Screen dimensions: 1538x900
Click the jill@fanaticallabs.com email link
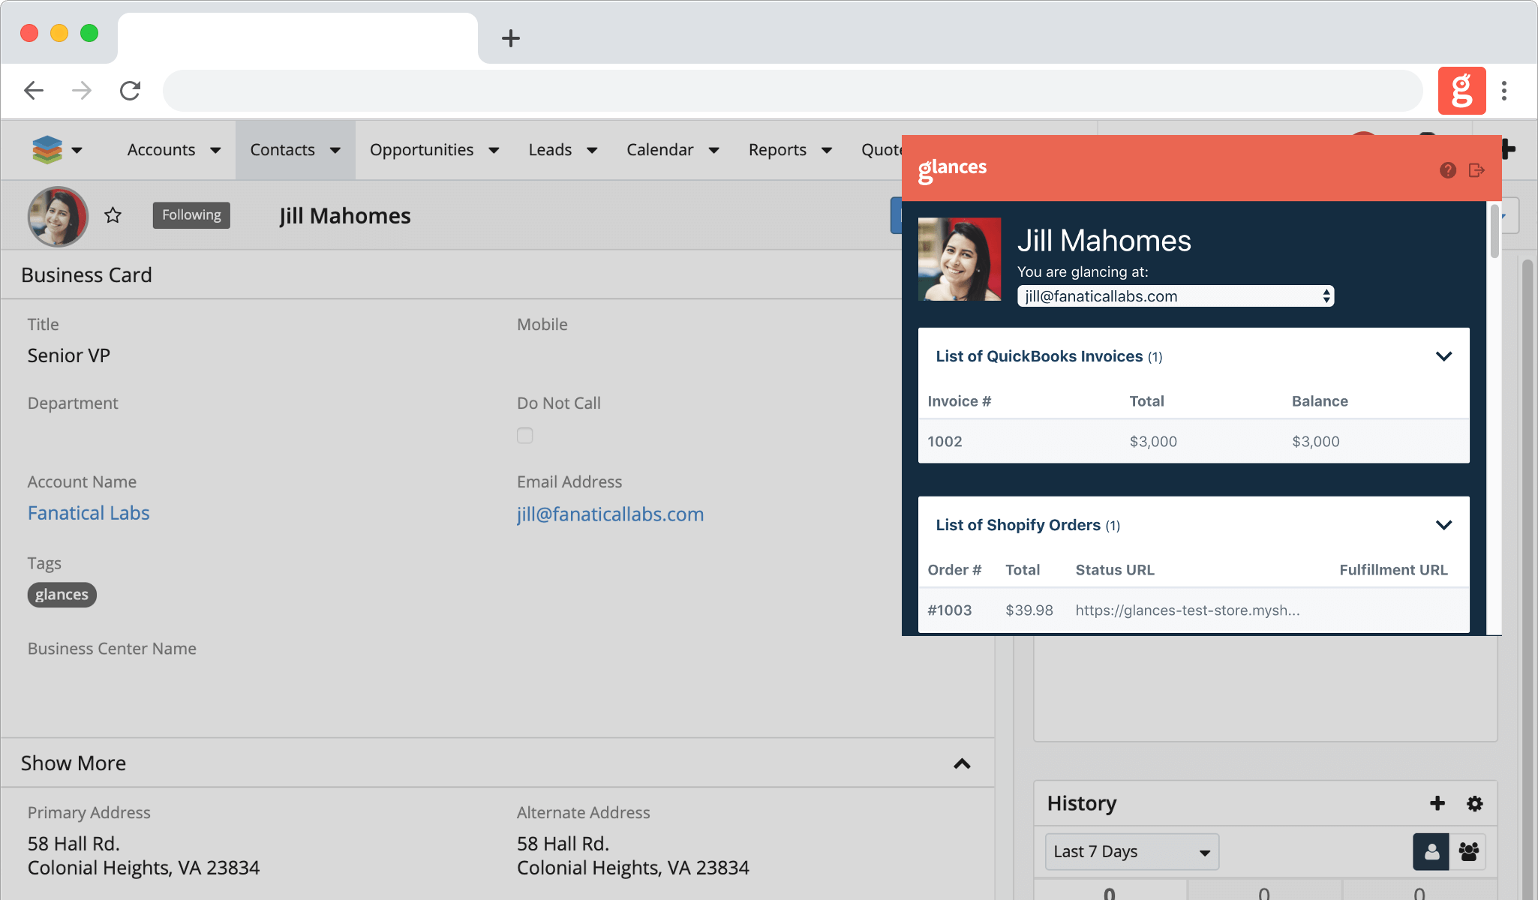coord(610,514)
